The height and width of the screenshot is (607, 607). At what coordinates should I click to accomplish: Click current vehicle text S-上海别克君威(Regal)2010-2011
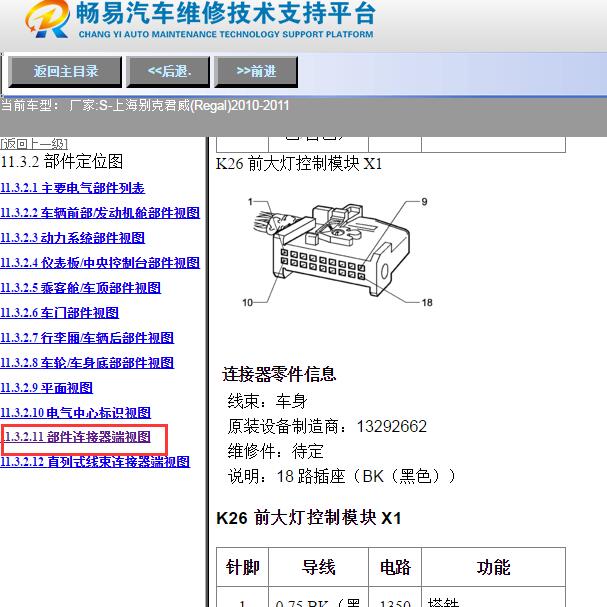pos(194,105)
